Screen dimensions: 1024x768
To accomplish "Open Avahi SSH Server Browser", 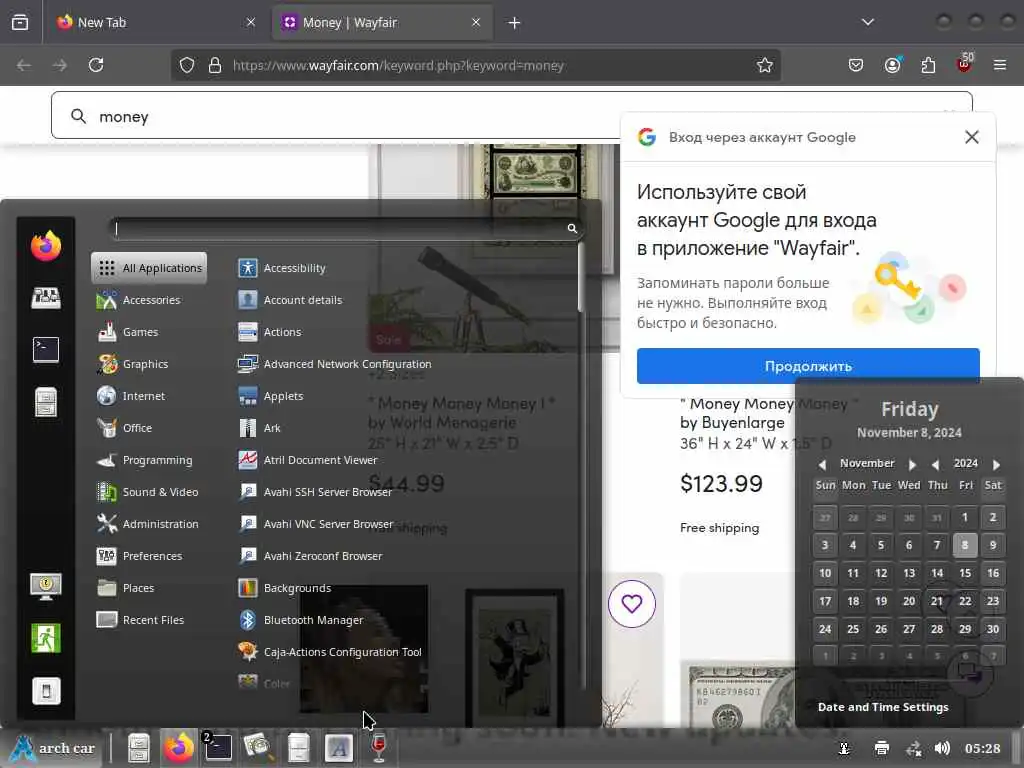I will pyautogui.click(x=315, y=492).
